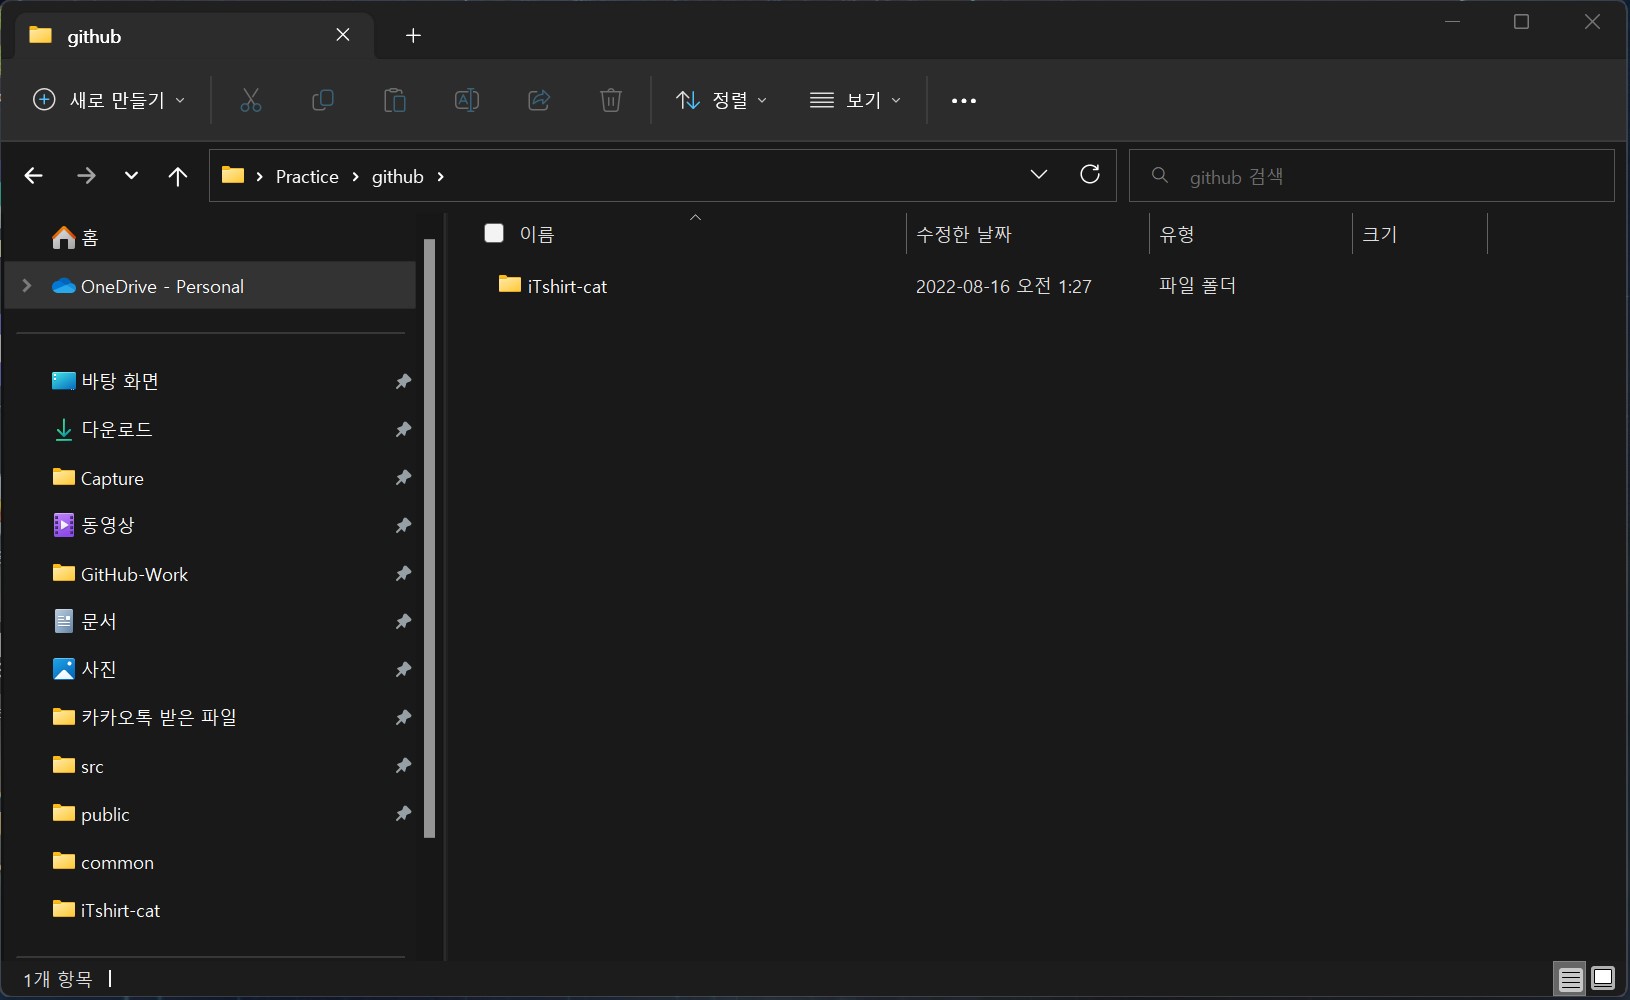Switch to details view at bottom right

click(x=1569, y=979)
